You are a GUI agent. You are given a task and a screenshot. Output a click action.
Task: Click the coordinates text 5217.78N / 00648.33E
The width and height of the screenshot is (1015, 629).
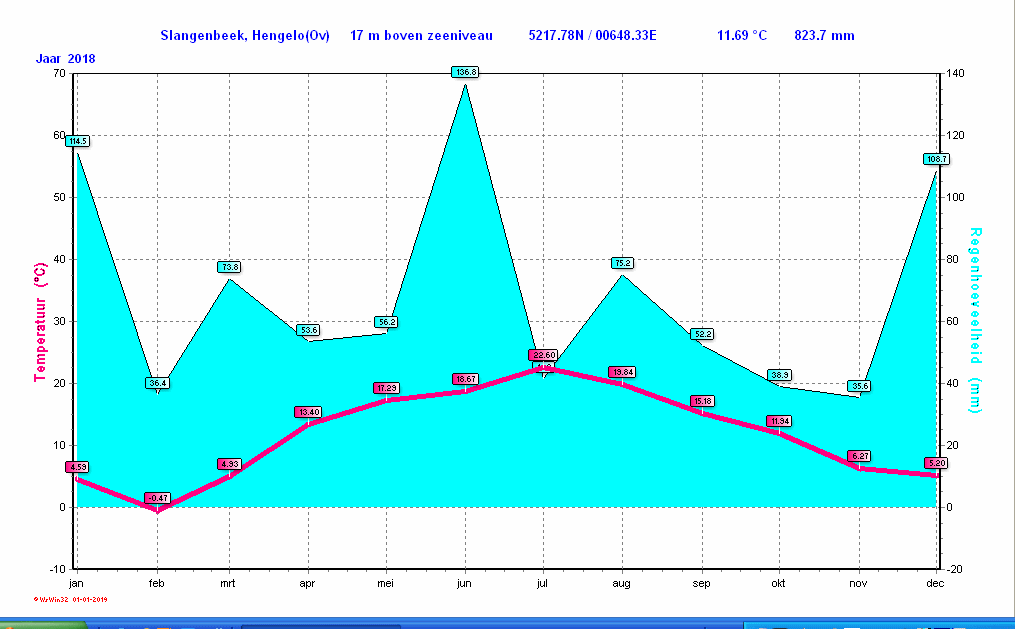click(592, 36)
